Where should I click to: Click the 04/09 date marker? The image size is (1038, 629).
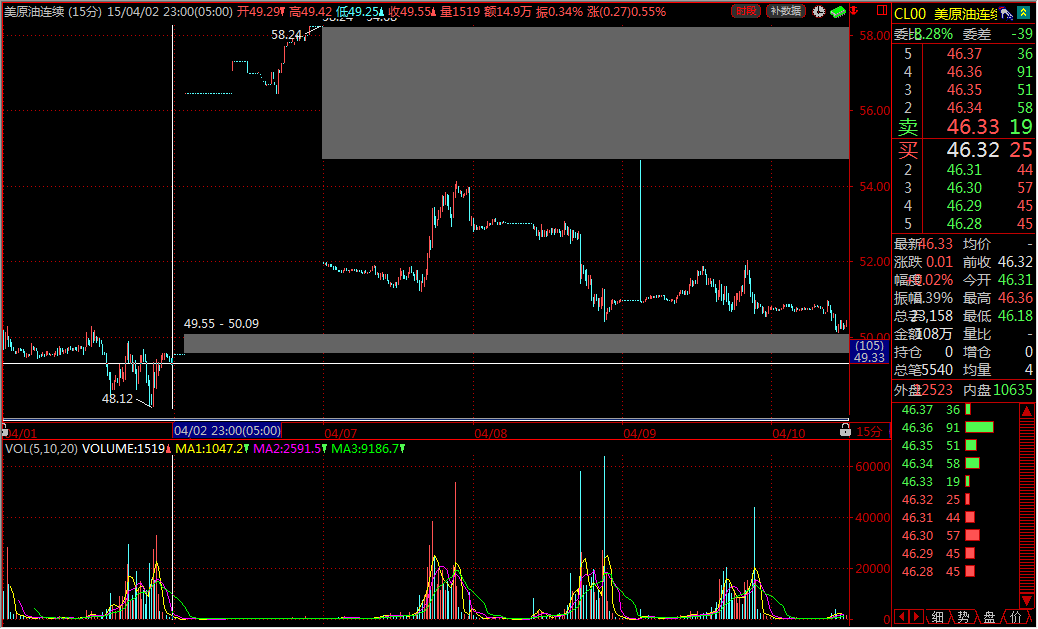[x=639, y=434]
